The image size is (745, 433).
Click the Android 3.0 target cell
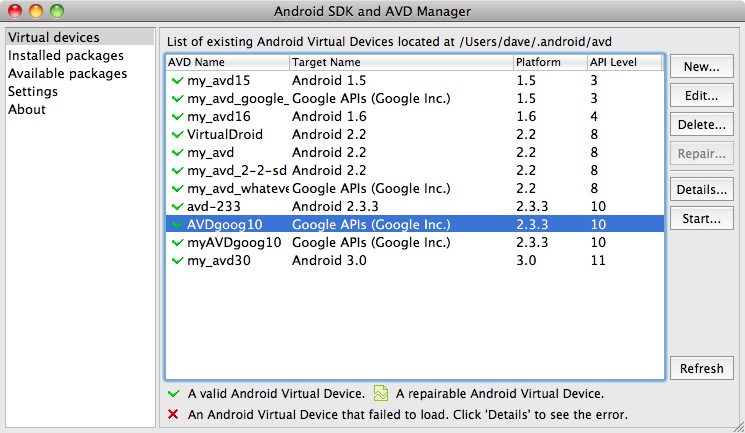click(329, 261)
